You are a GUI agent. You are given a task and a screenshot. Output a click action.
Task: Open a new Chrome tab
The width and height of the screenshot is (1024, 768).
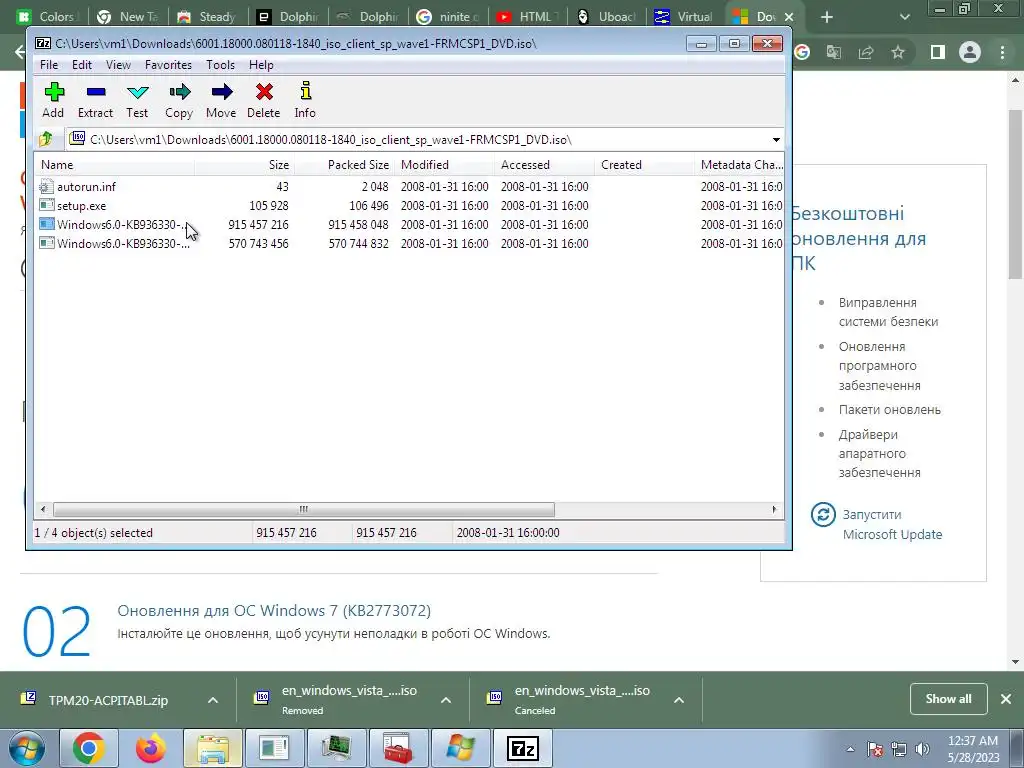(827, 17)
